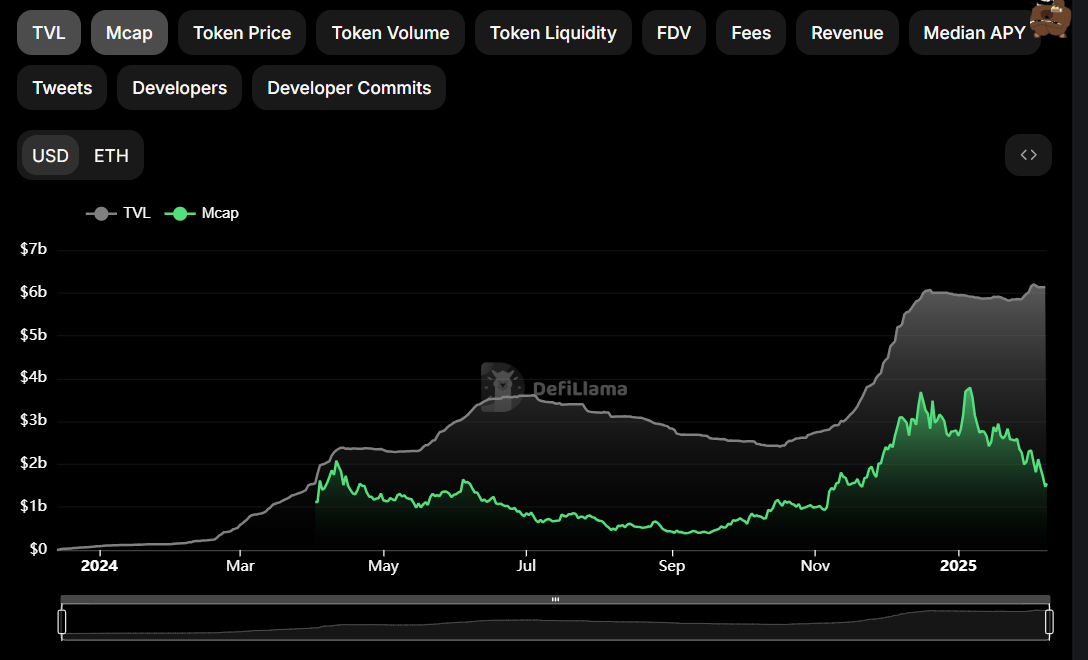Show the Developers metric
The image size is (1088, 660).
coord(179,87)
